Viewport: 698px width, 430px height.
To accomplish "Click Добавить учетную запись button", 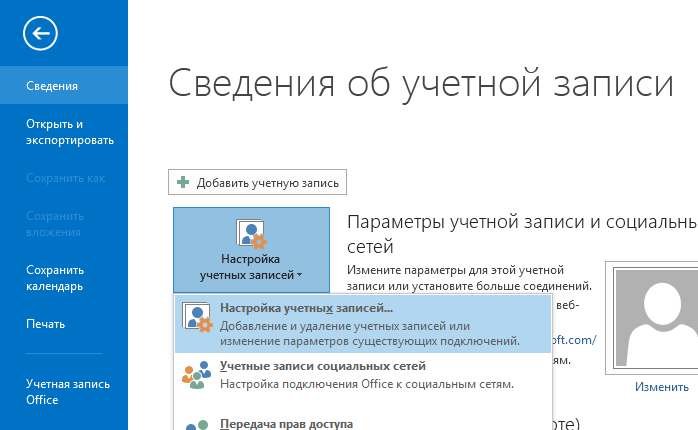I will 257,182.
